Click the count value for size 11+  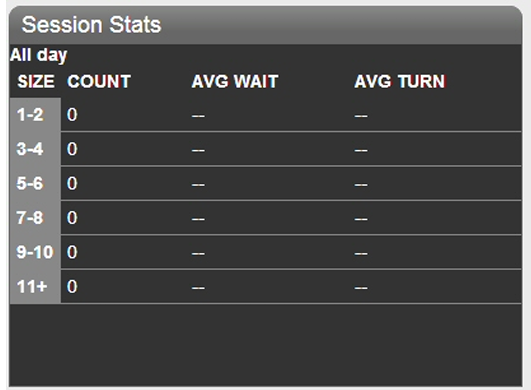click(x=72, y=287)
